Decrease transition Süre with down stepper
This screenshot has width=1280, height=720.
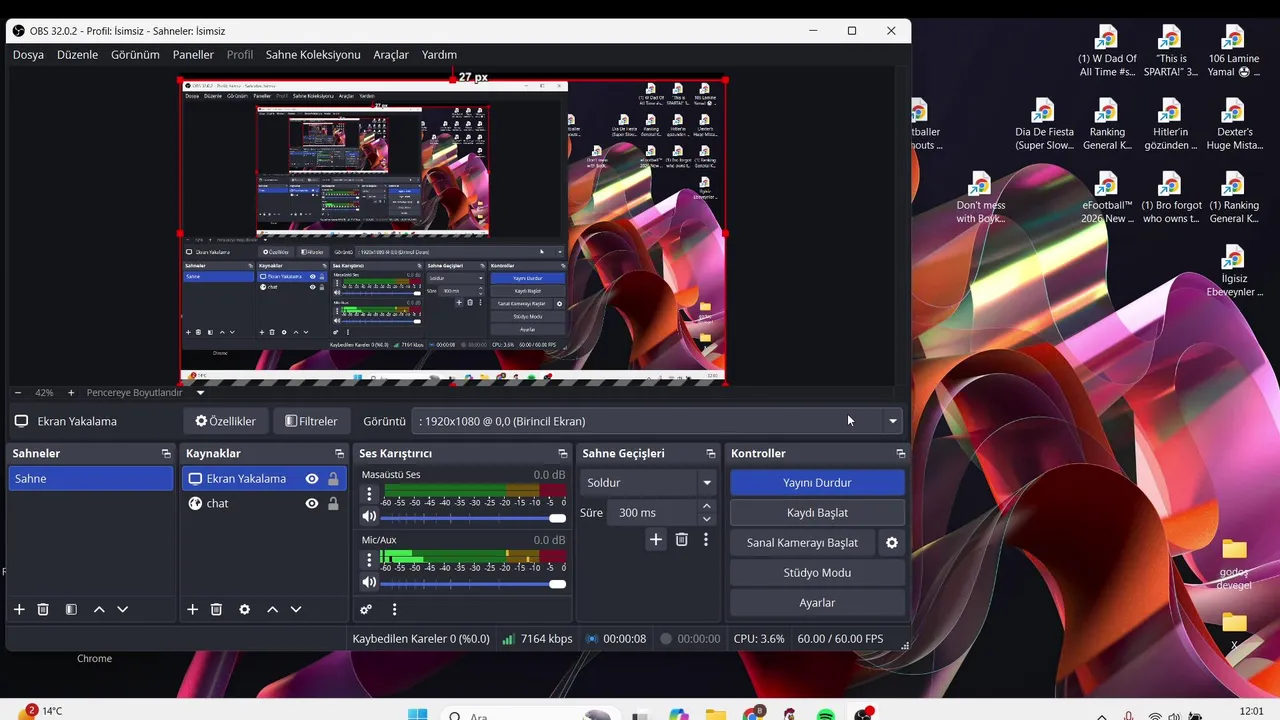[707, 519]
